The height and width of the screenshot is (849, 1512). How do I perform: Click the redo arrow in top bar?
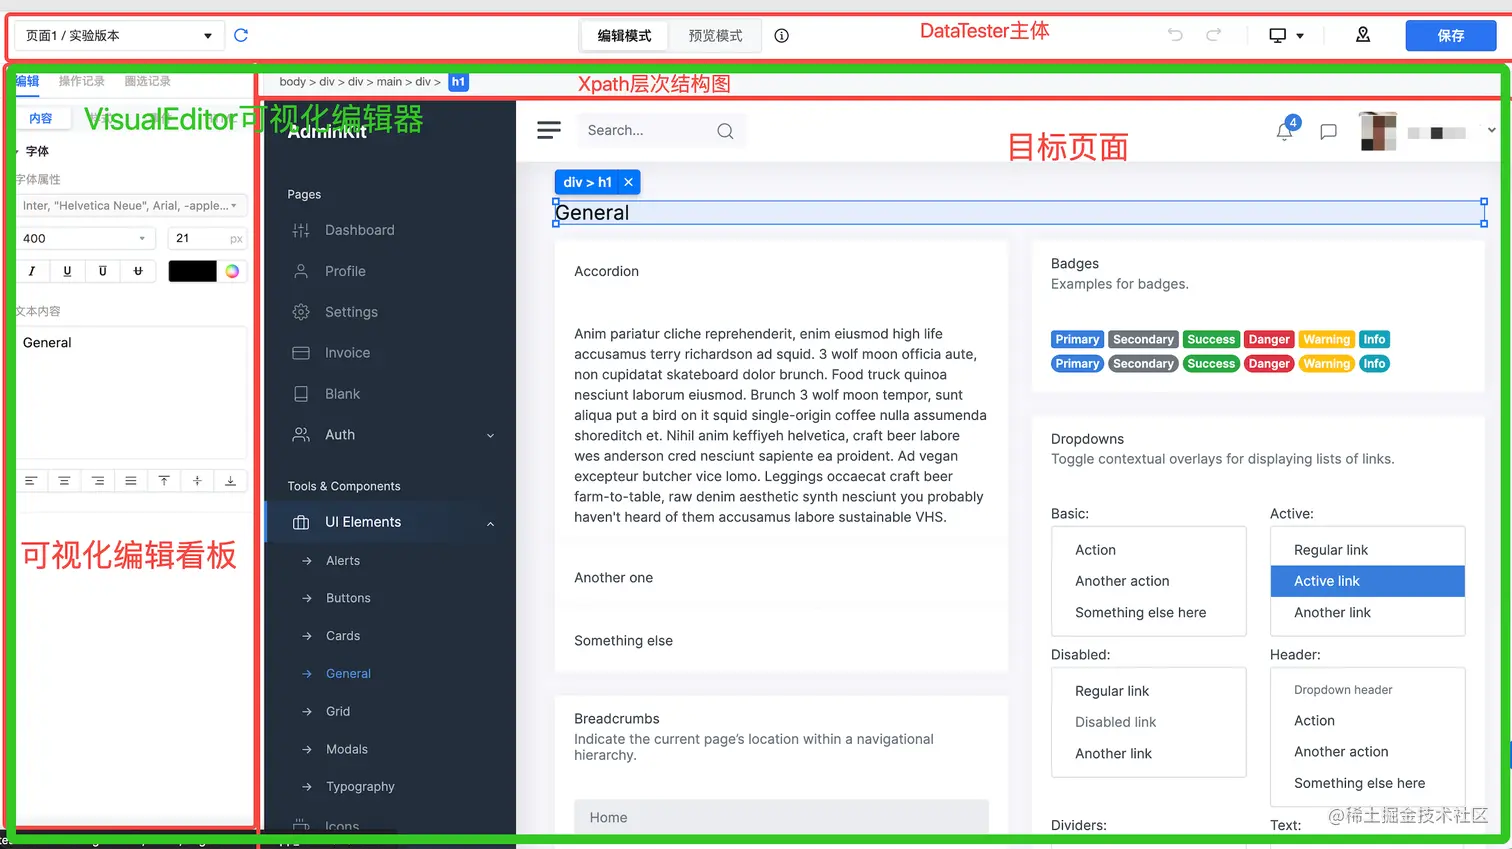pos(1213,35)
